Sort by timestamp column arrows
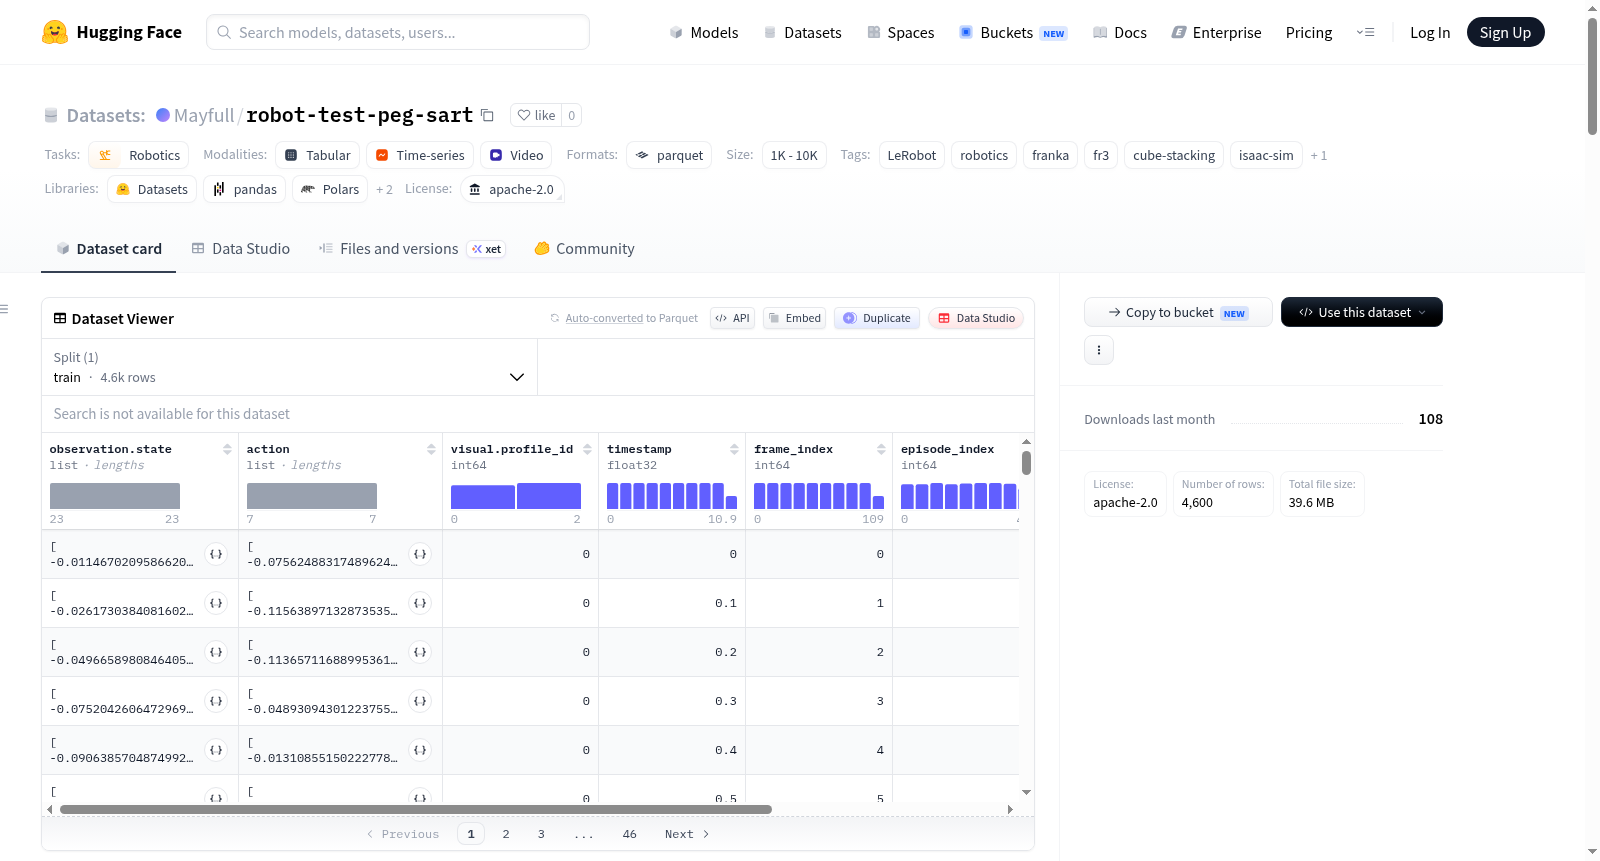Screen dimensions: 1600x861 click(x=734, y=449)
